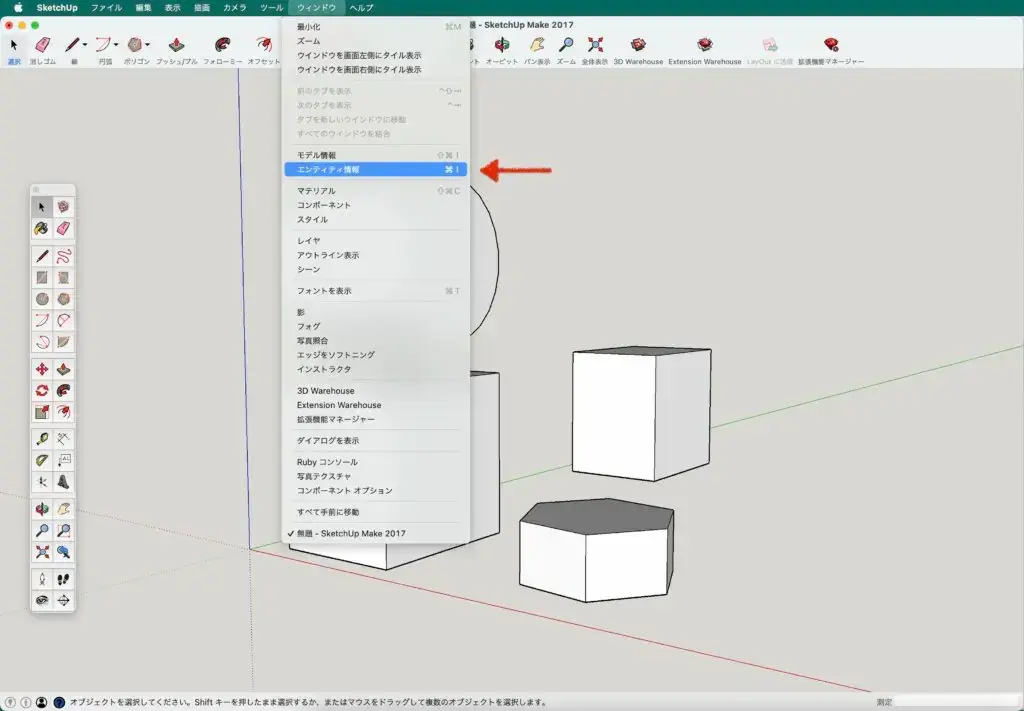Click the white cube model in viewport
This screenshot has height=711, width=1024.
641,414
